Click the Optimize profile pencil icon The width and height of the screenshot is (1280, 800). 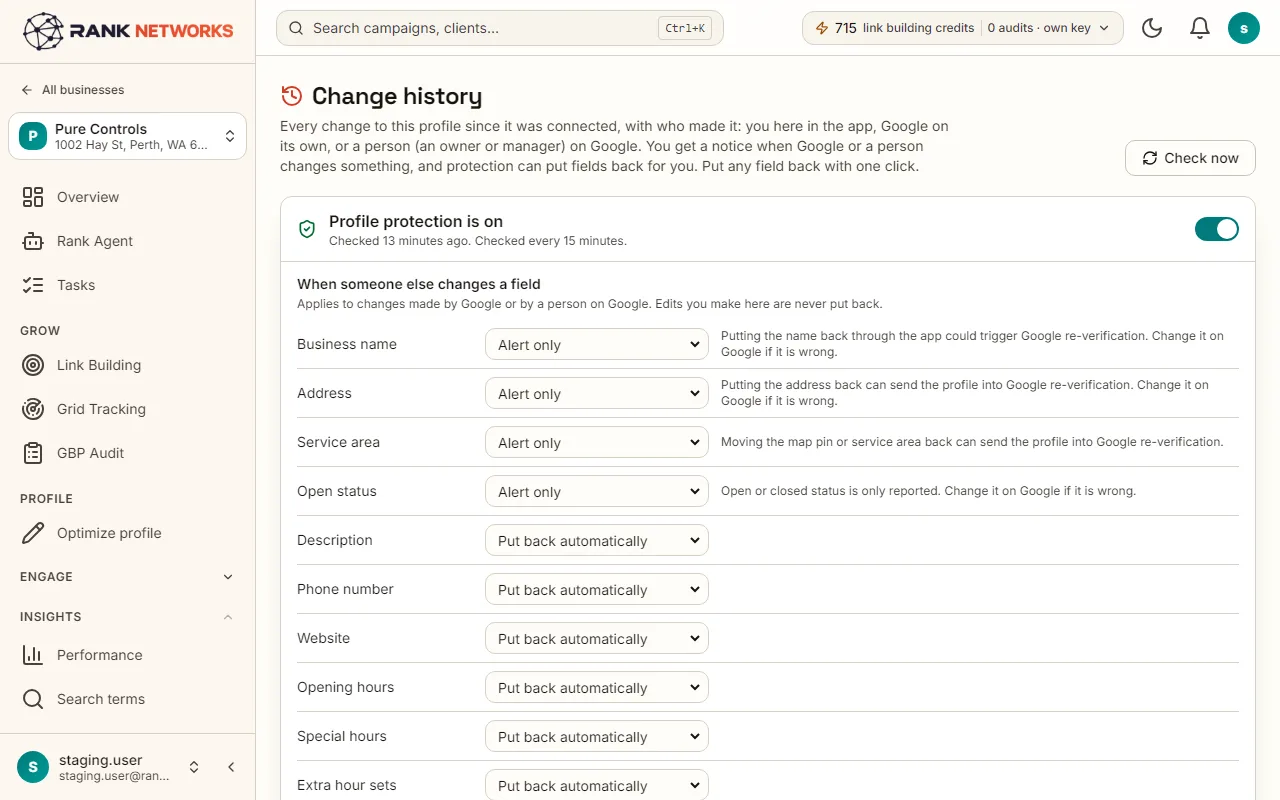[33, 533]
